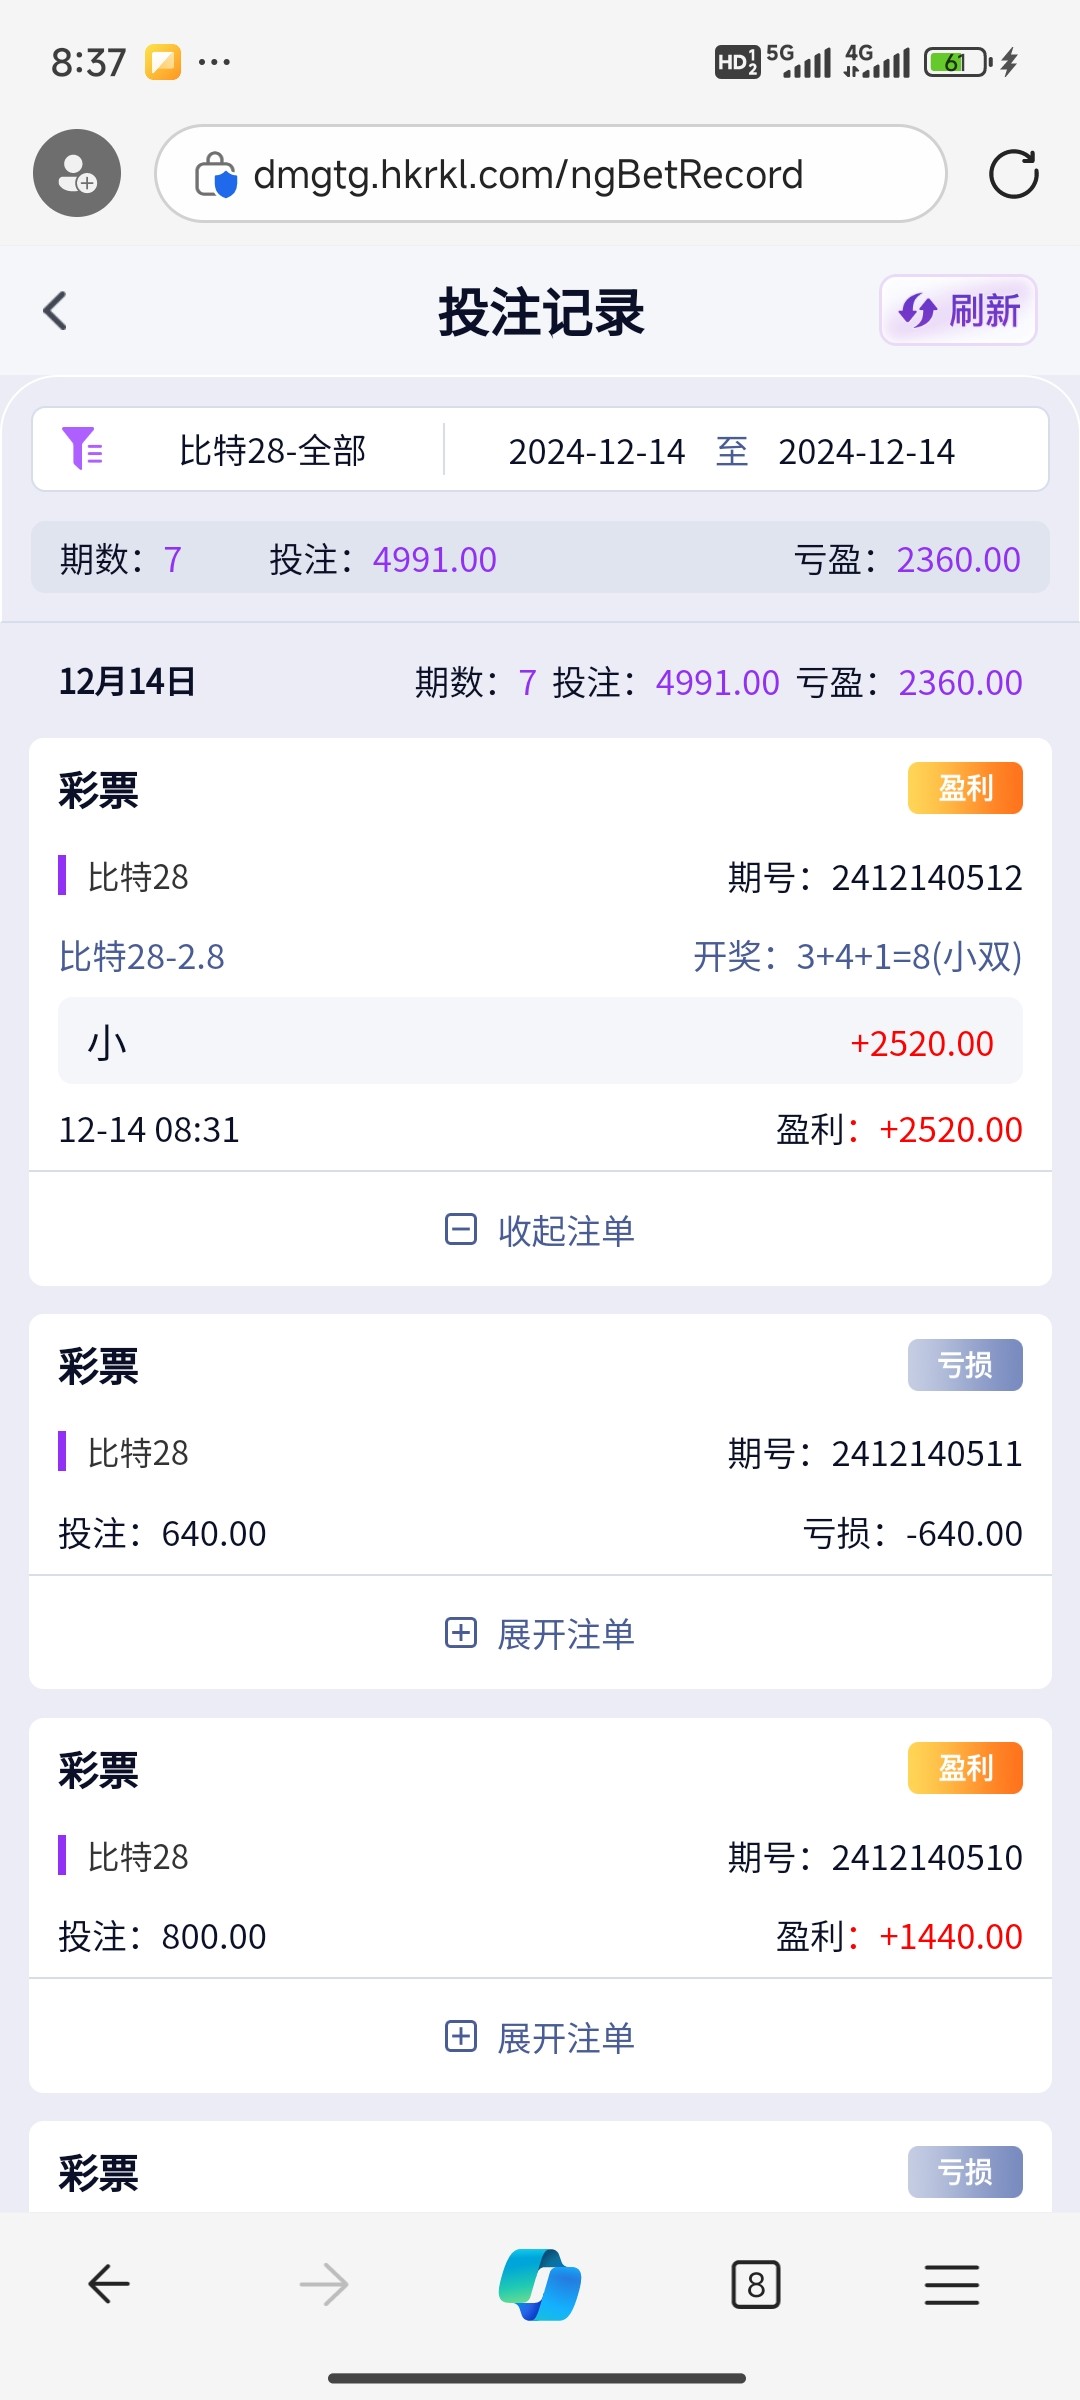Tap the profile add-account icon
This screenshot has width=1080, height=2400.
(77, 173)
